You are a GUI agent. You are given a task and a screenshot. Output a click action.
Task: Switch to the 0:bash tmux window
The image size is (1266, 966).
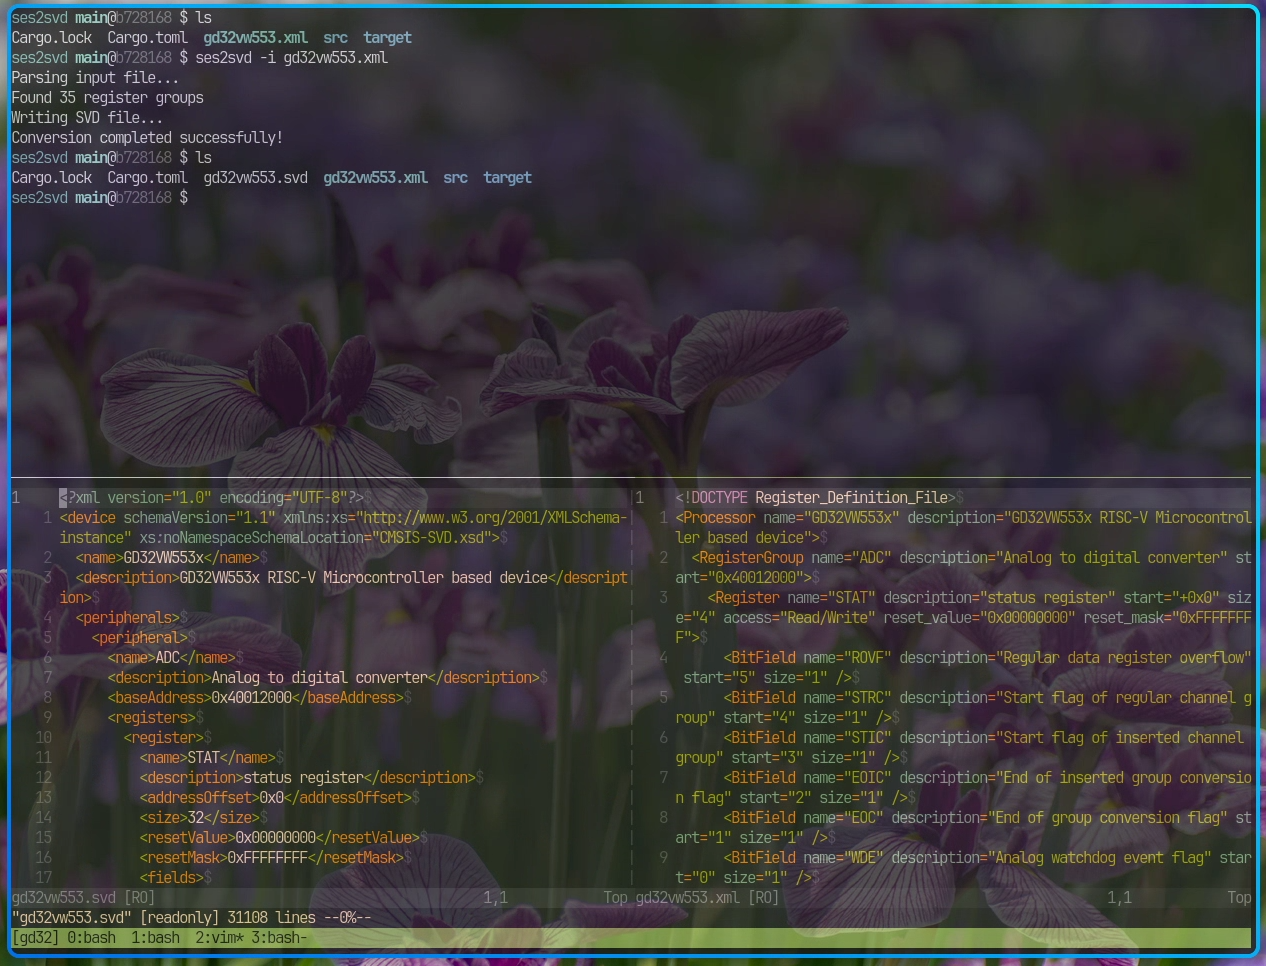coord(91,938)
